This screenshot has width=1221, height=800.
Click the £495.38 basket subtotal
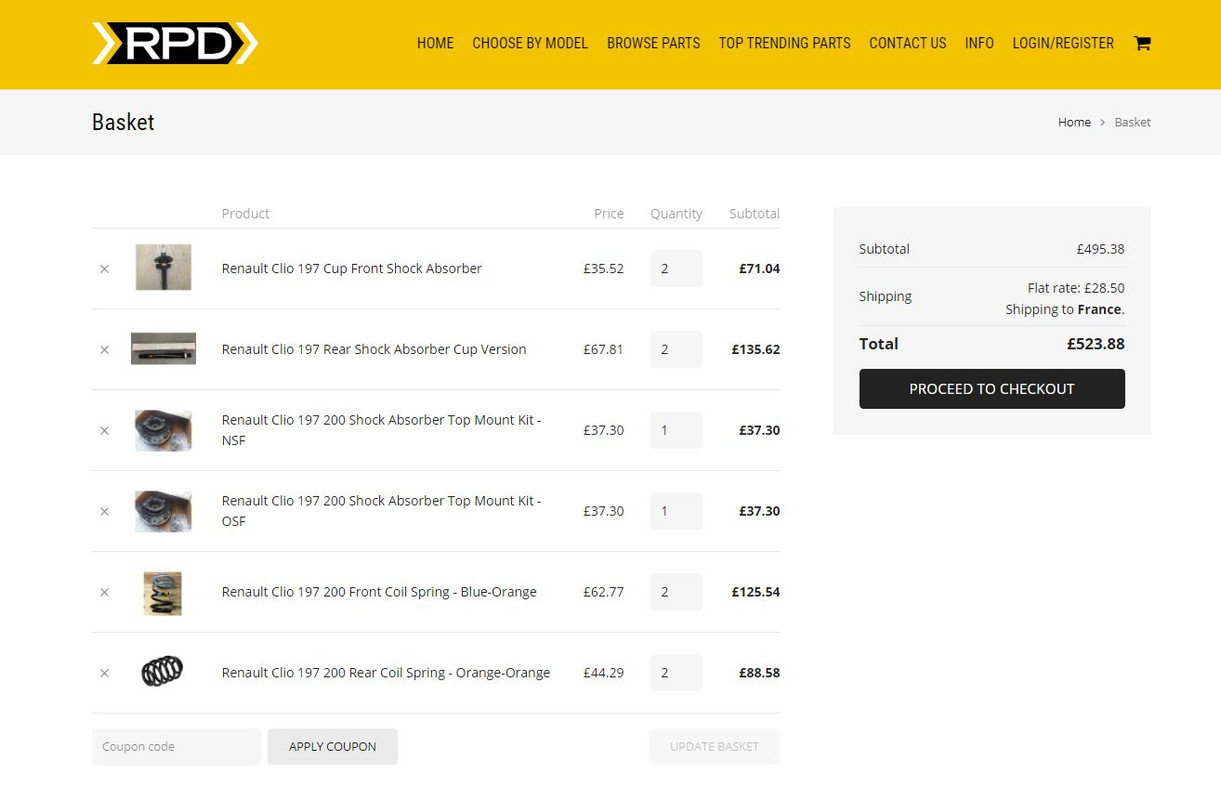point(1100,249)
